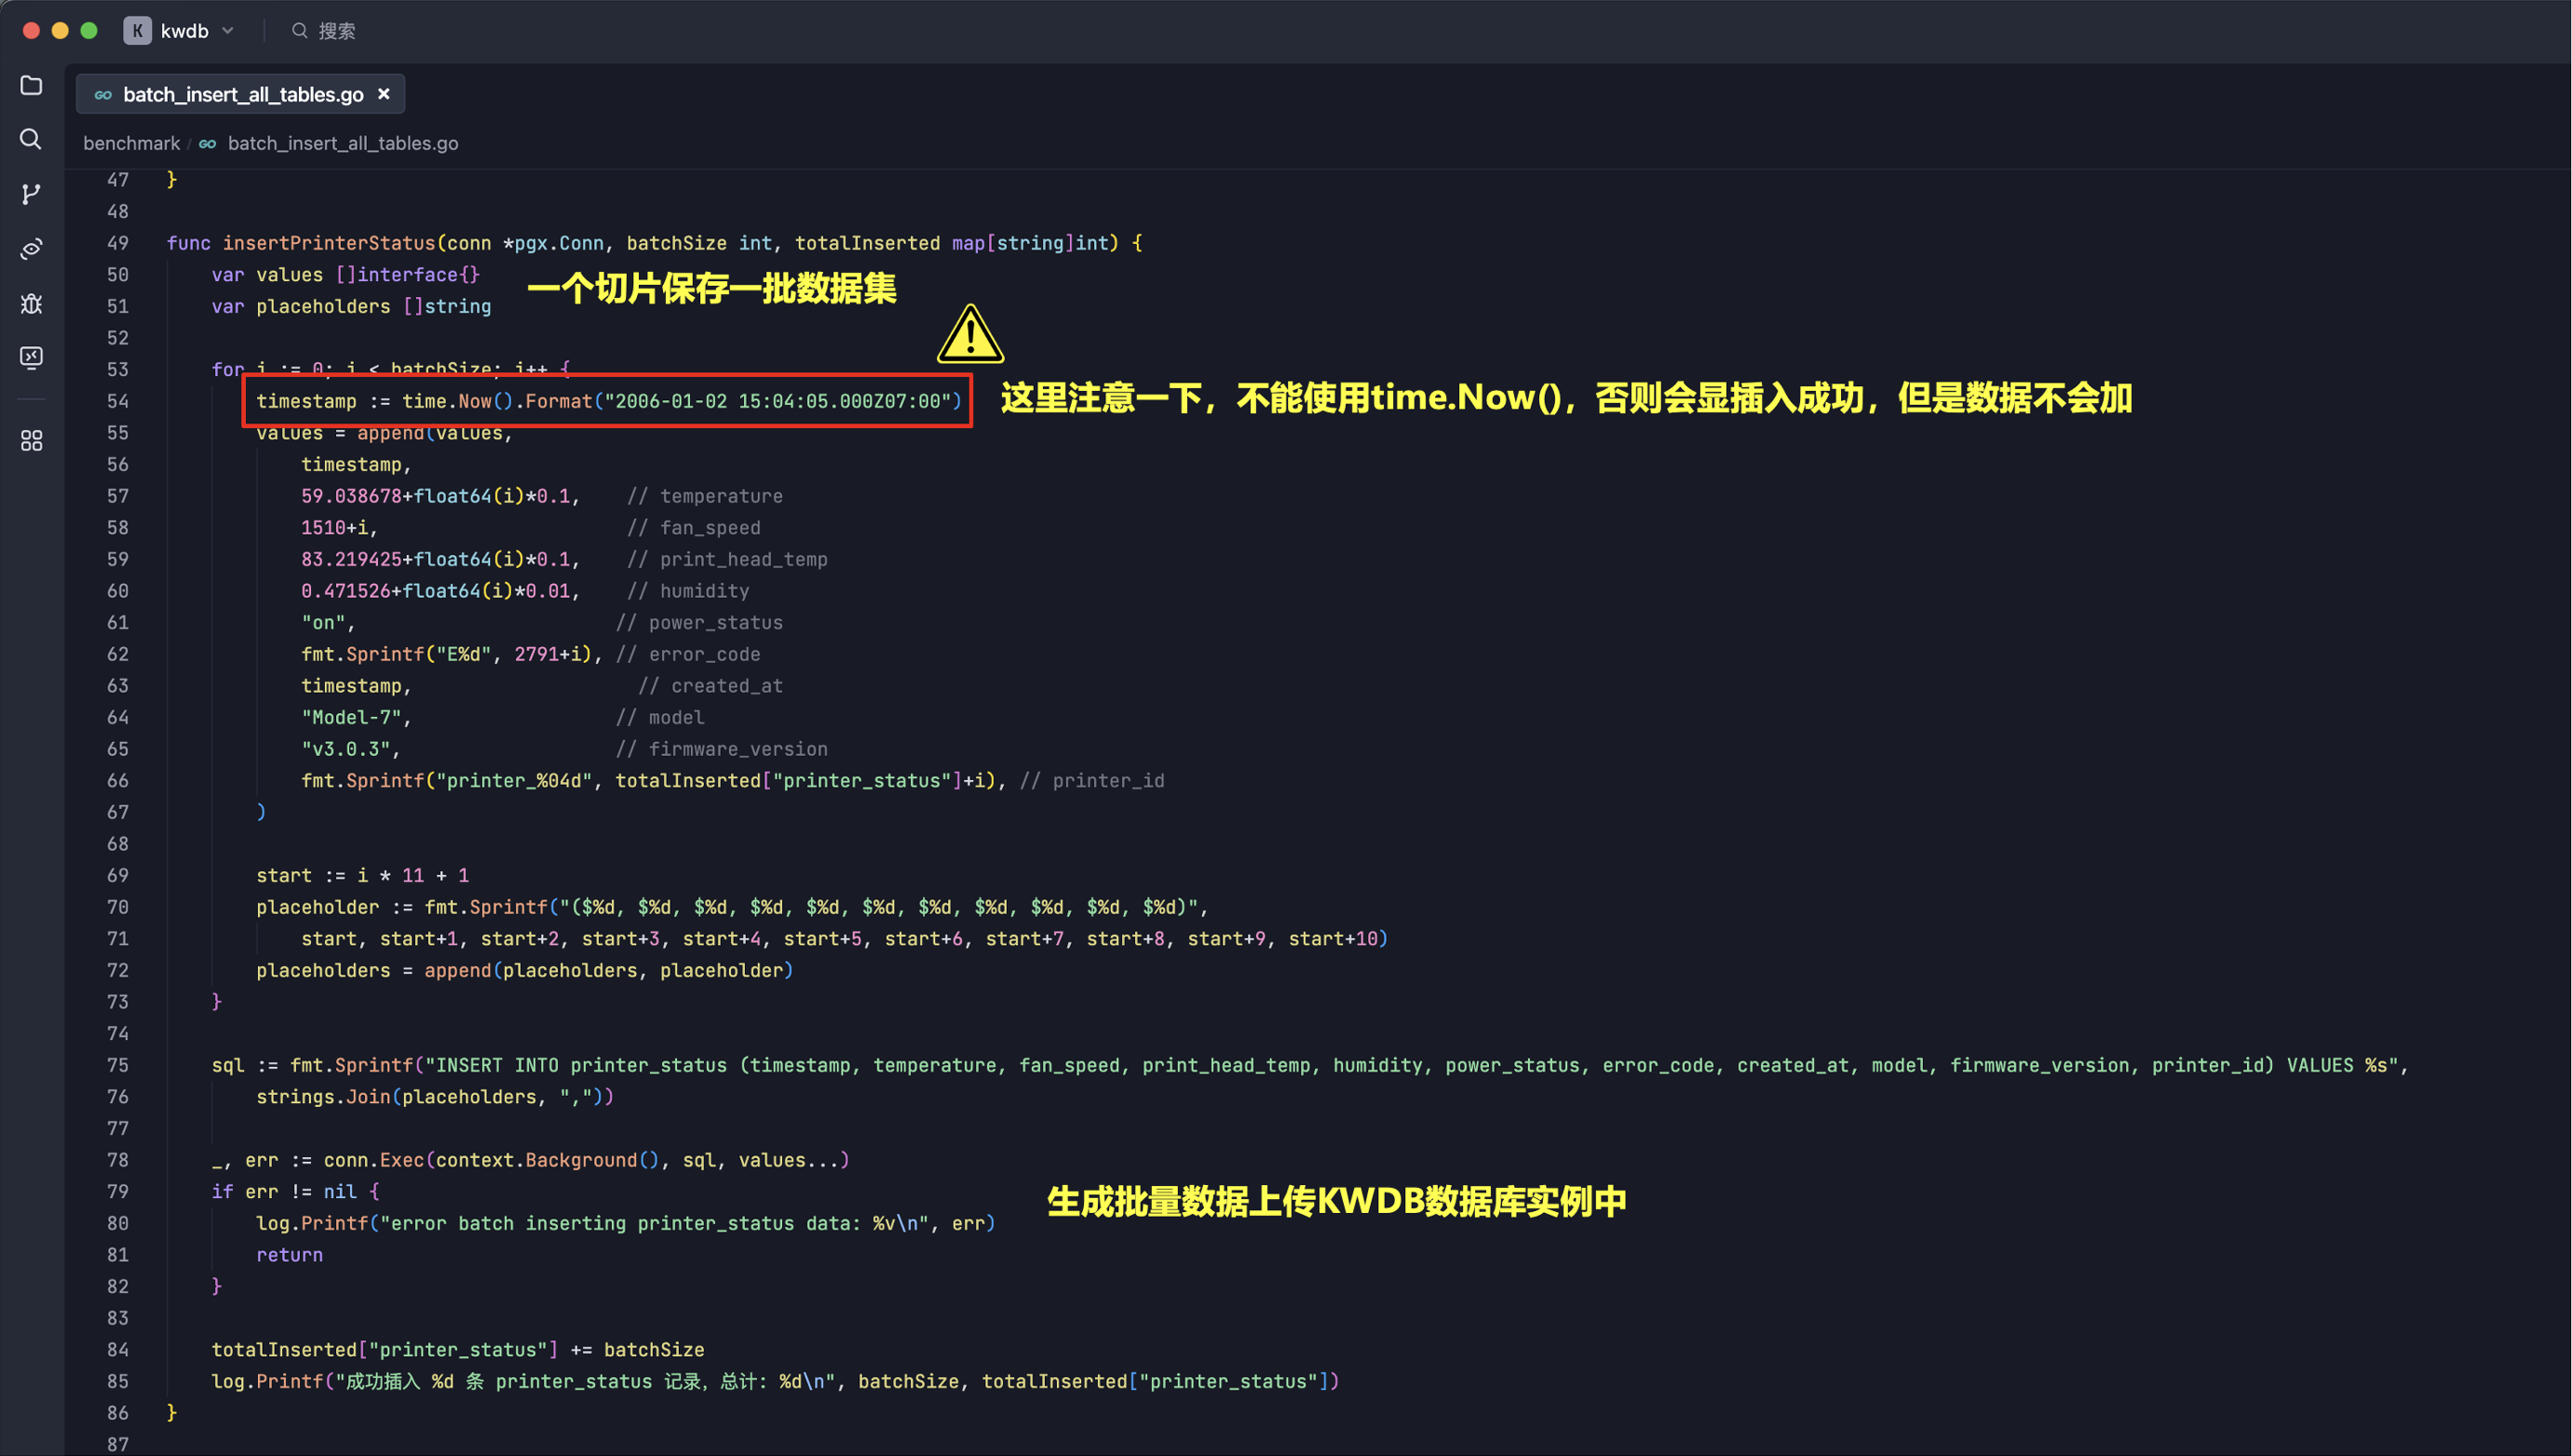Click line number 49 in the gutter
The height and width of the screenshot is (1456, 2572).
tap(118, 243)
